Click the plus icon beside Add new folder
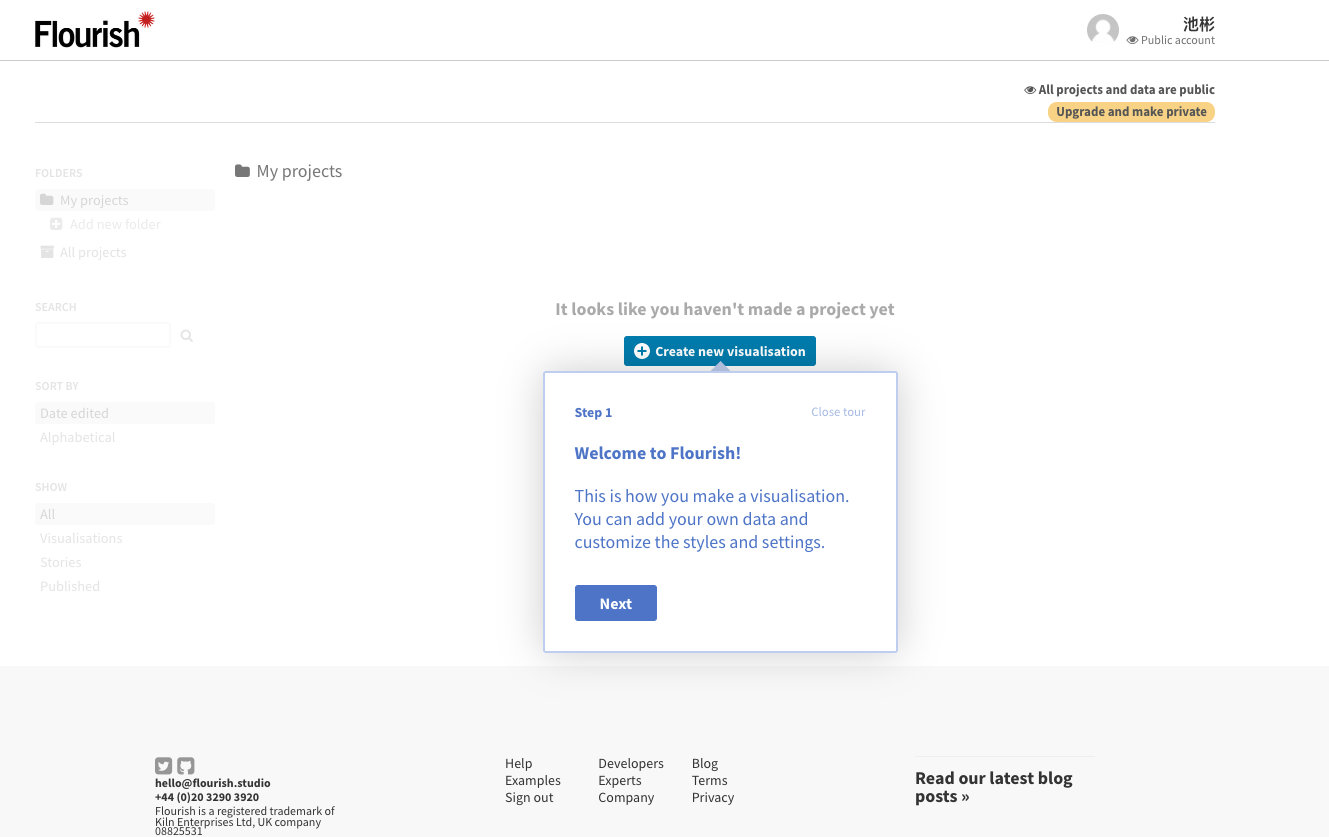The height and width of the screenshot is (837, 1329). 56,224
